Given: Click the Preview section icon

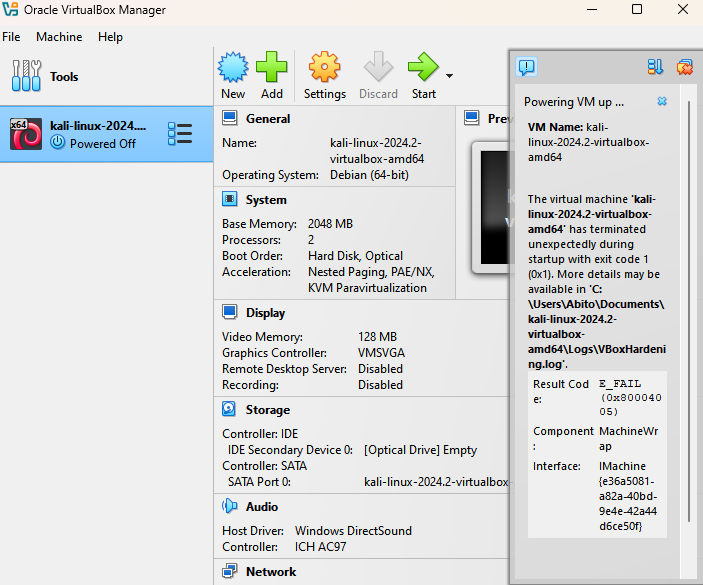Looking at the screenshot, I should 472,118.
